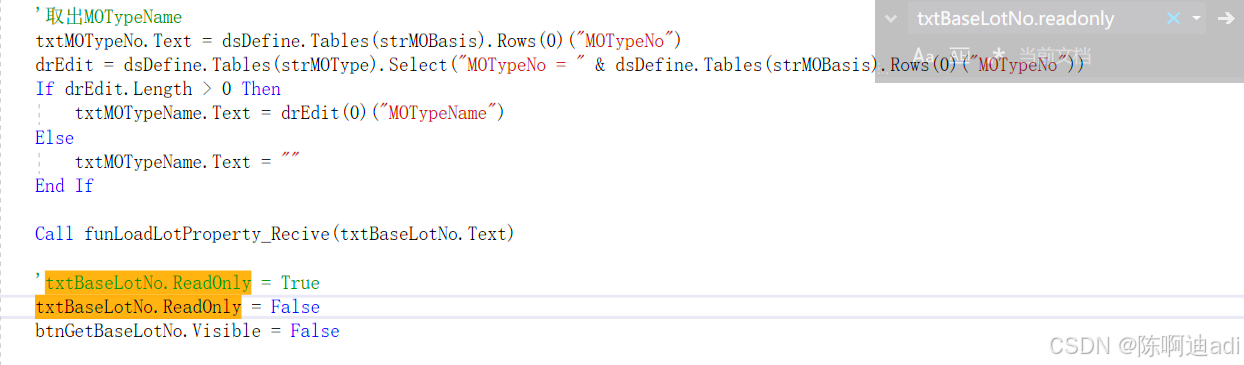Click the "MOTypeNo = " string in Select call
1244x365 pixels.
coord(519,65)
